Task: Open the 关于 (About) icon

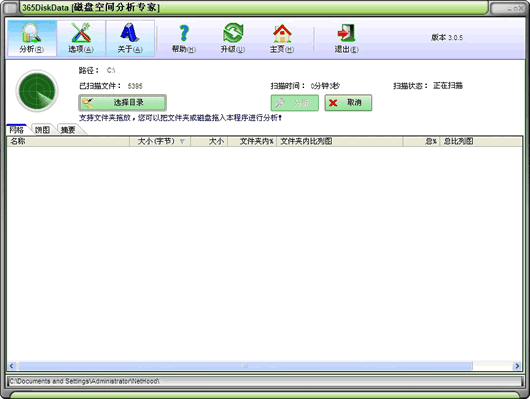Action: tap(130, 38)
